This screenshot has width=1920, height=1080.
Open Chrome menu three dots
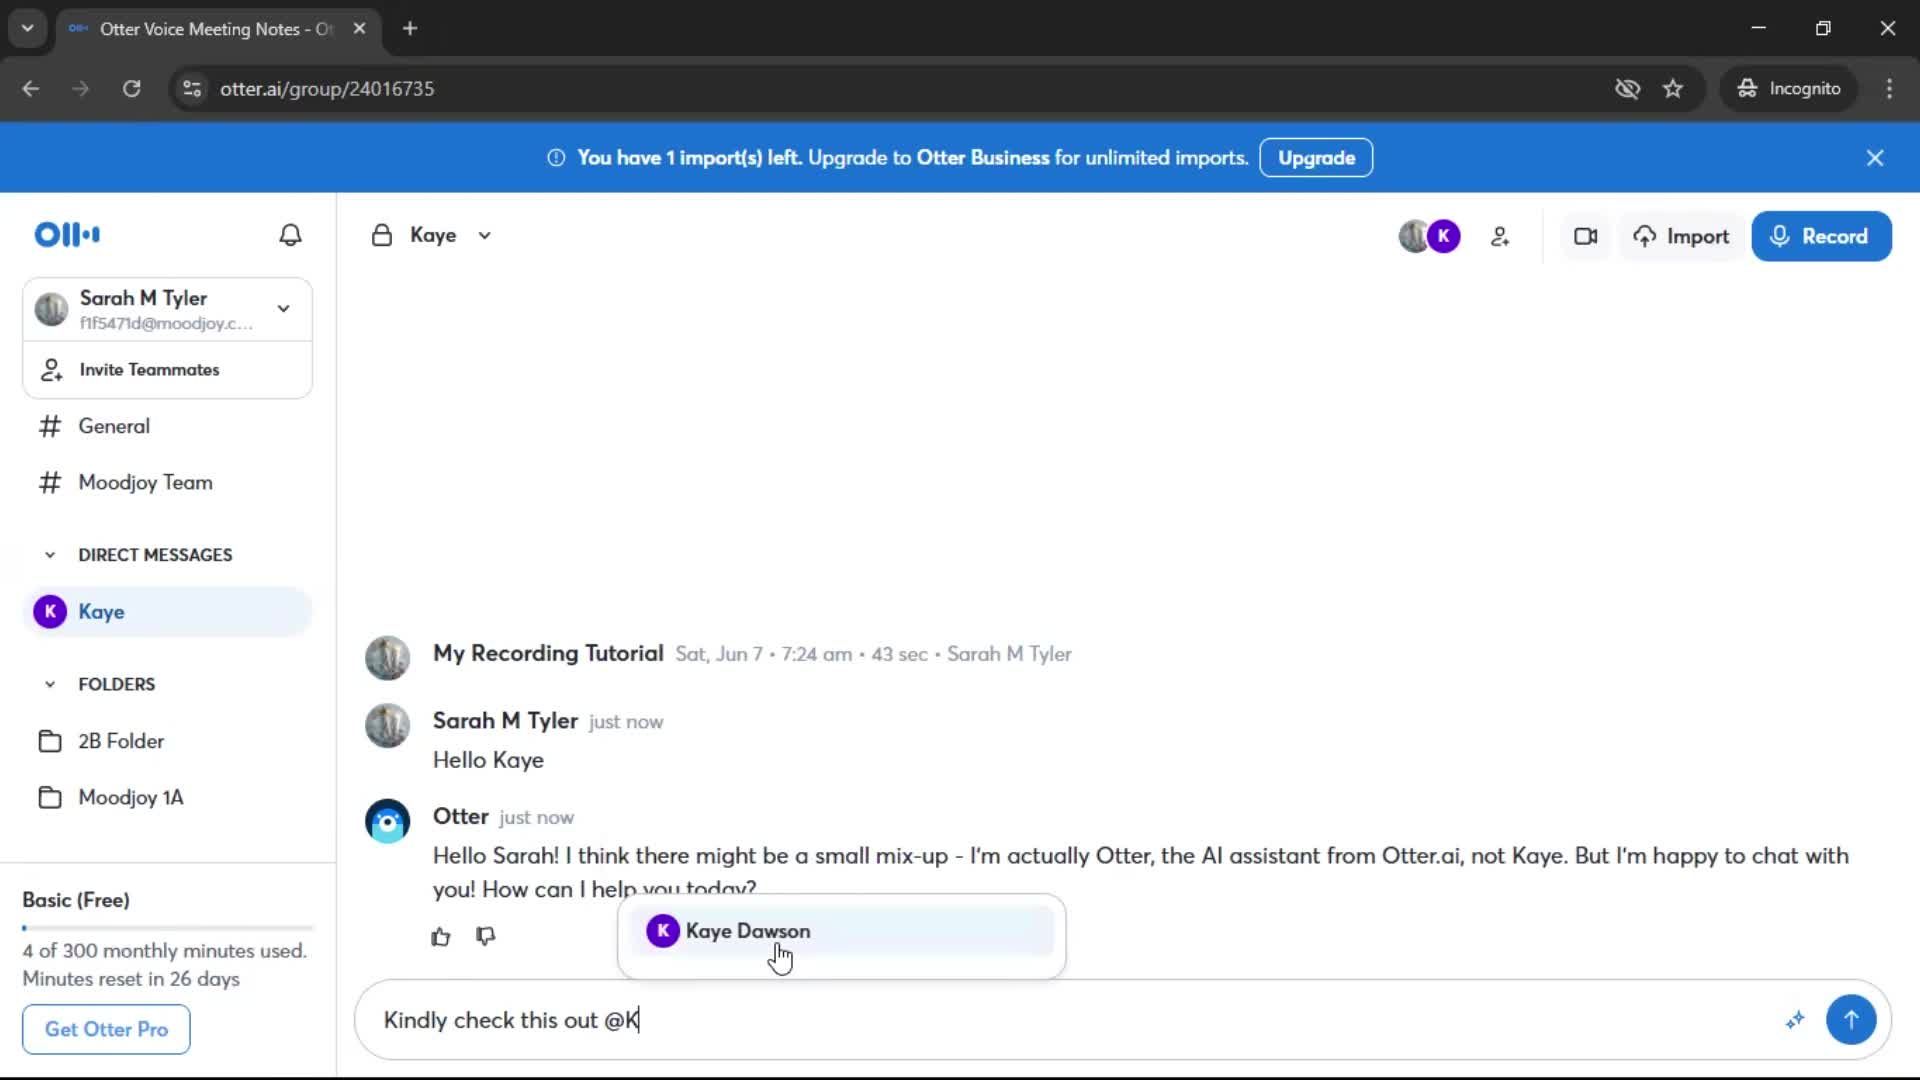click(1889, 89)
